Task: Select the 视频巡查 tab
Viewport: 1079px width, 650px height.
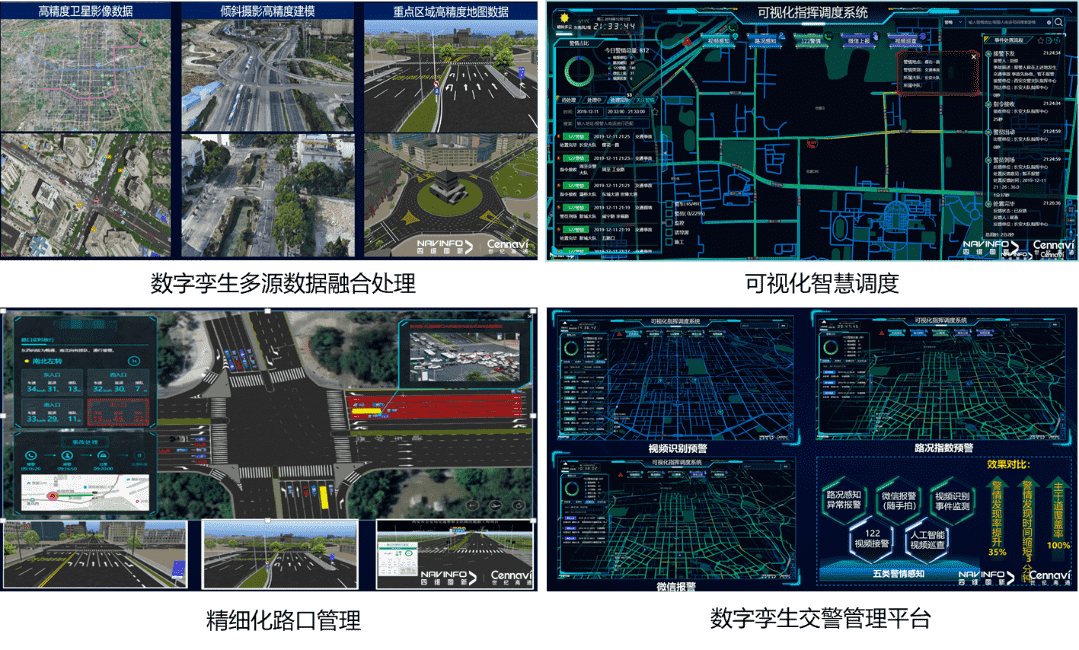Action: 905,41
